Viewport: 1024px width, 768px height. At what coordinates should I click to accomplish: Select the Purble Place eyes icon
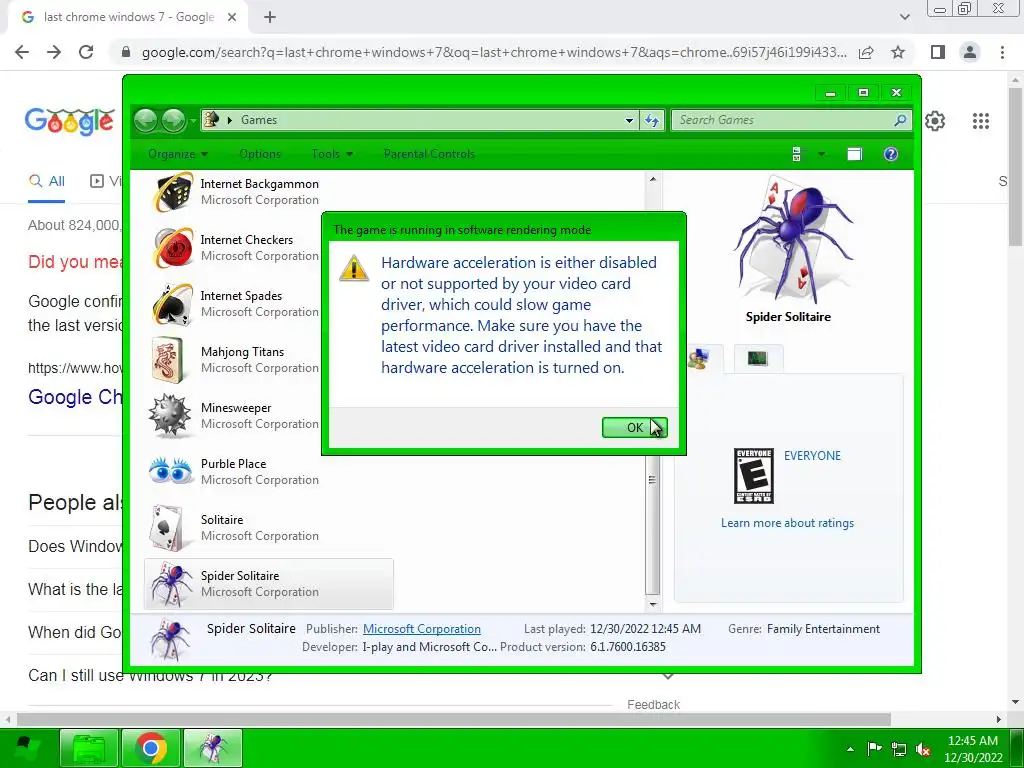pos(170,471)
